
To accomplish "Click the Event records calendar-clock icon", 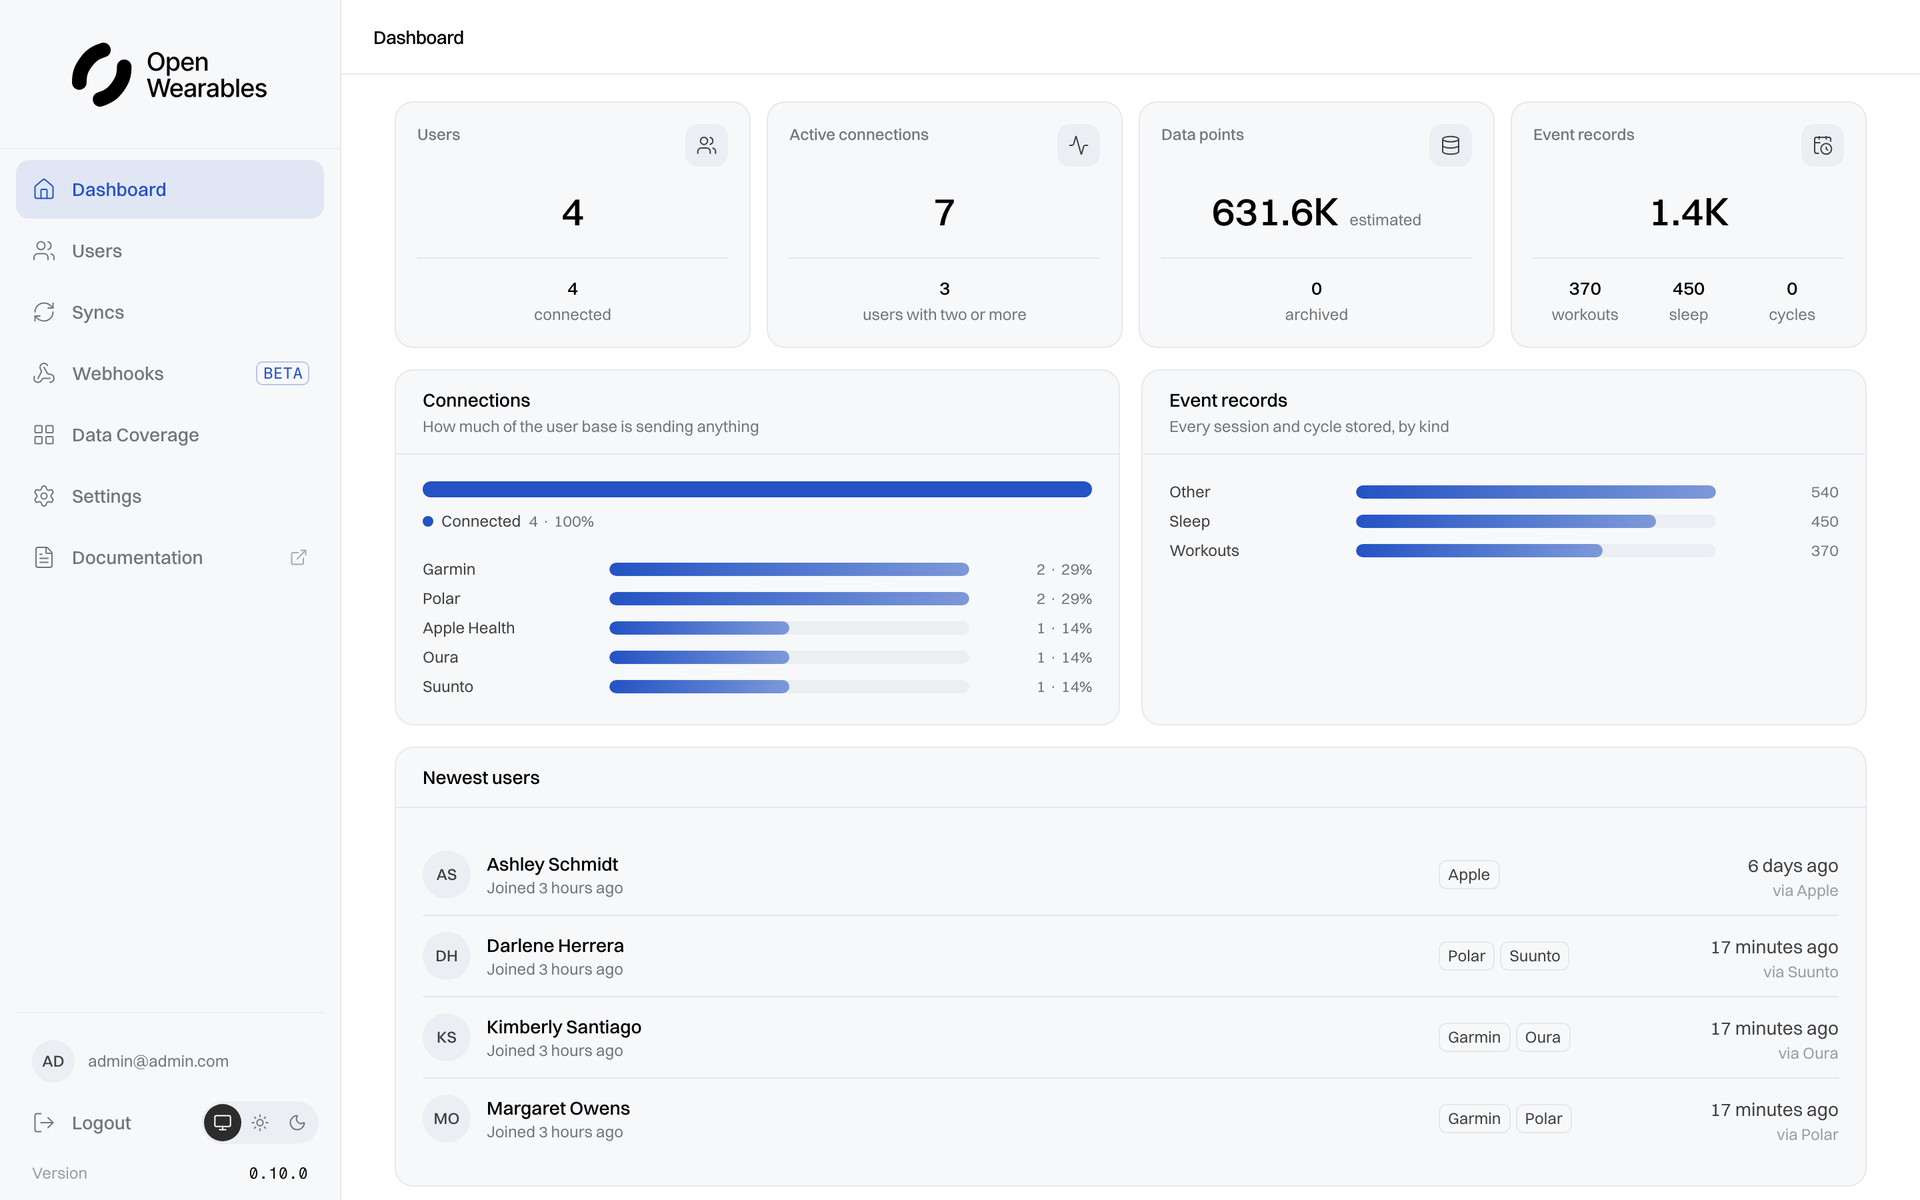I will click(1822, 146).
